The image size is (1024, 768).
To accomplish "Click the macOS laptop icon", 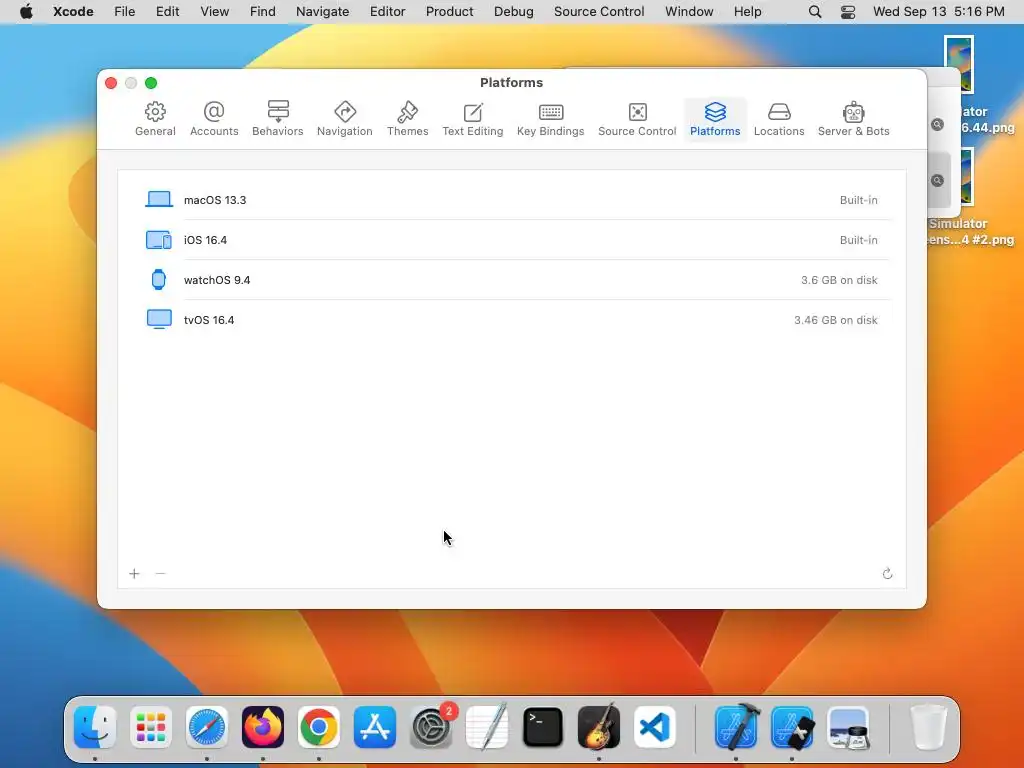I will click(x=159, y=199).
